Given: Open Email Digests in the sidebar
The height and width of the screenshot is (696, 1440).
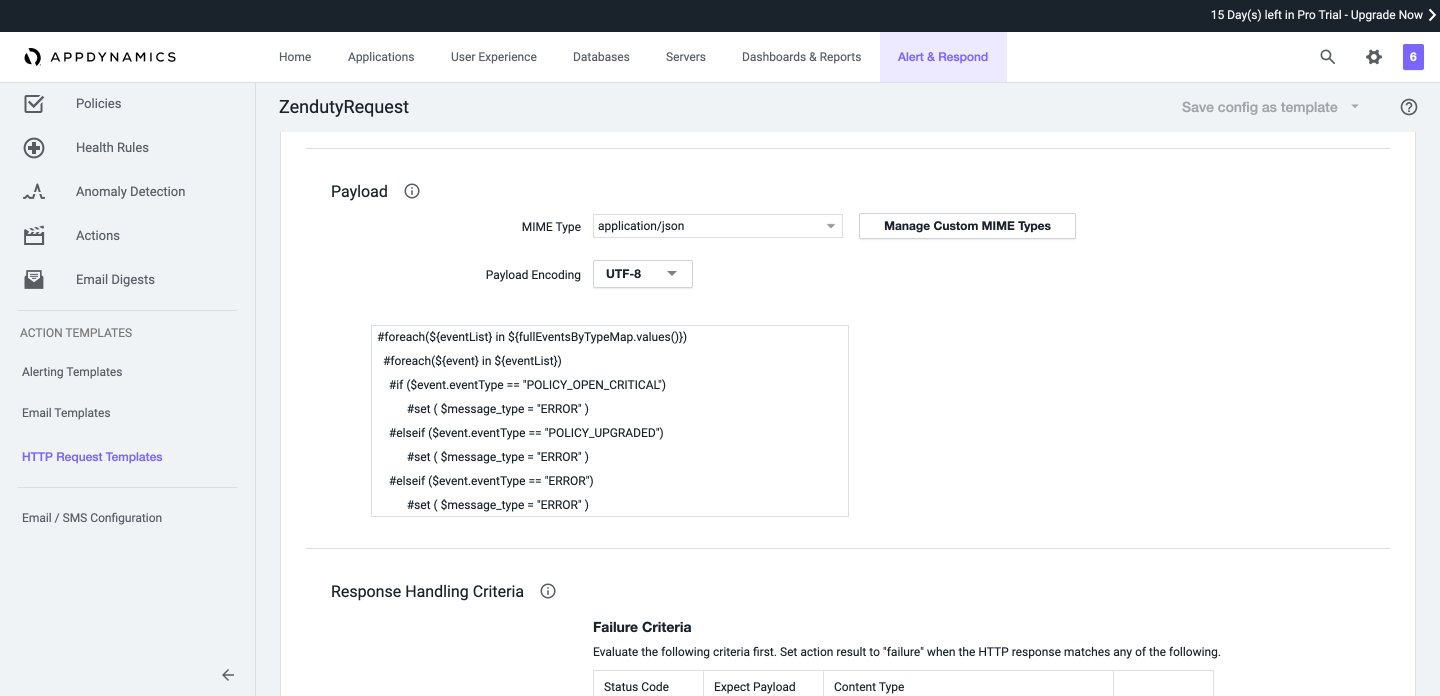Looking at the screenshot, I should click(115, 280).
